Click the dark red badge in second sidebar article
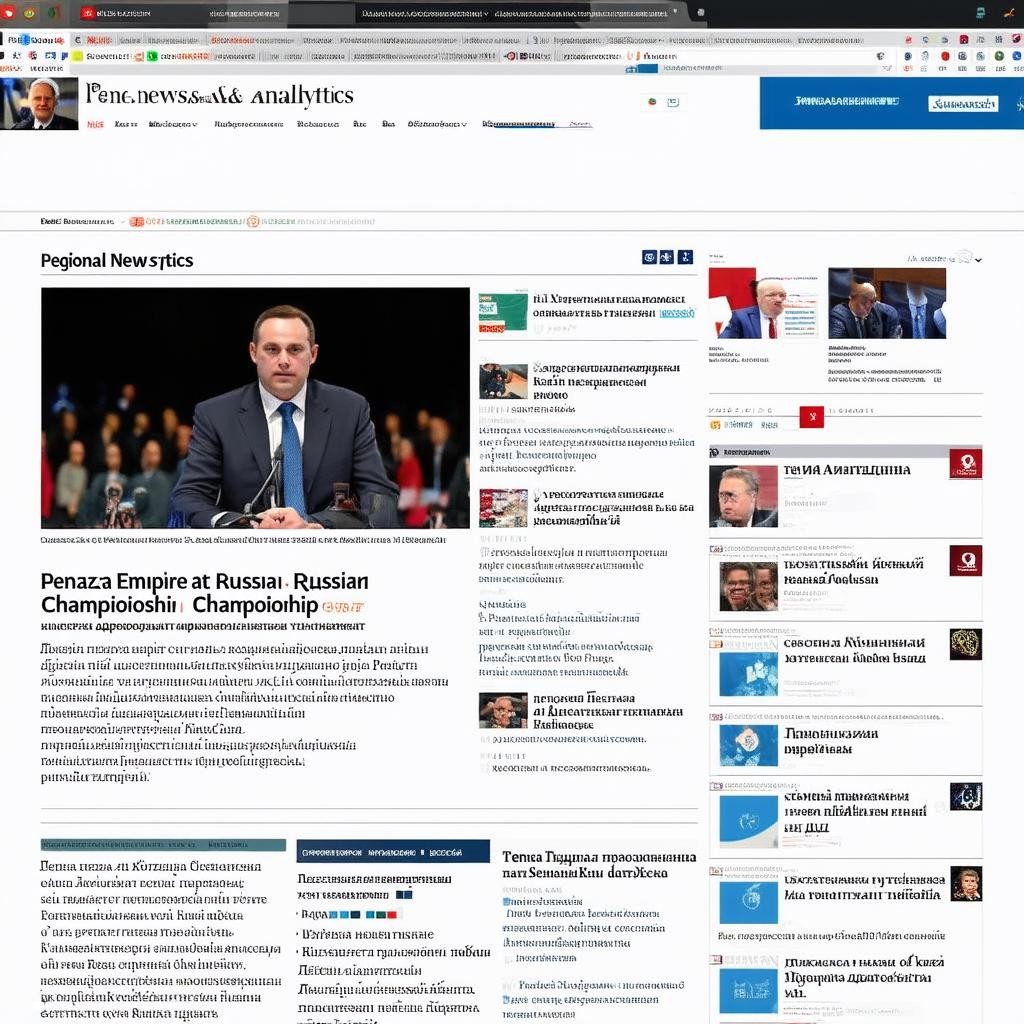 (965, 560)
